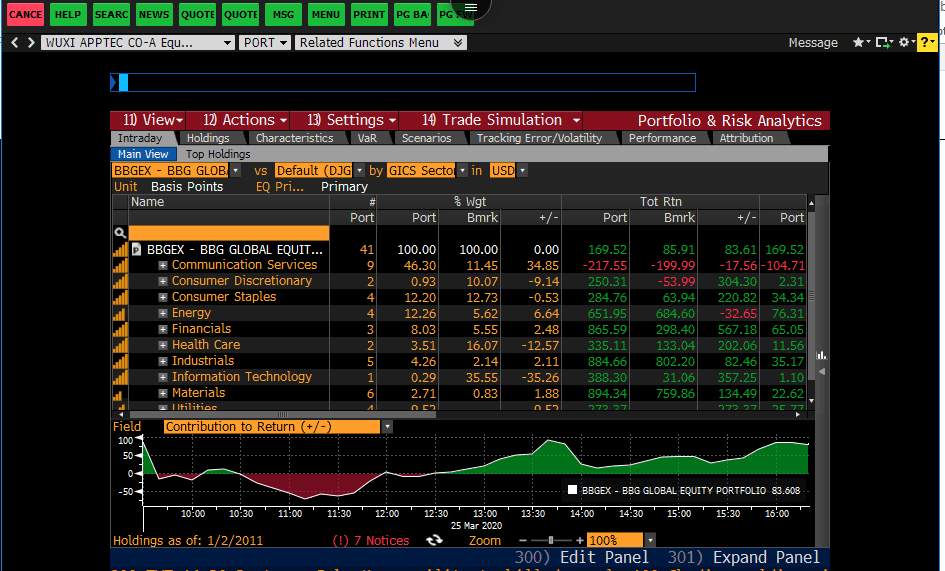Click the green PRINT button
Viewport: 945px width, 571px height.
tap(369, 14)
